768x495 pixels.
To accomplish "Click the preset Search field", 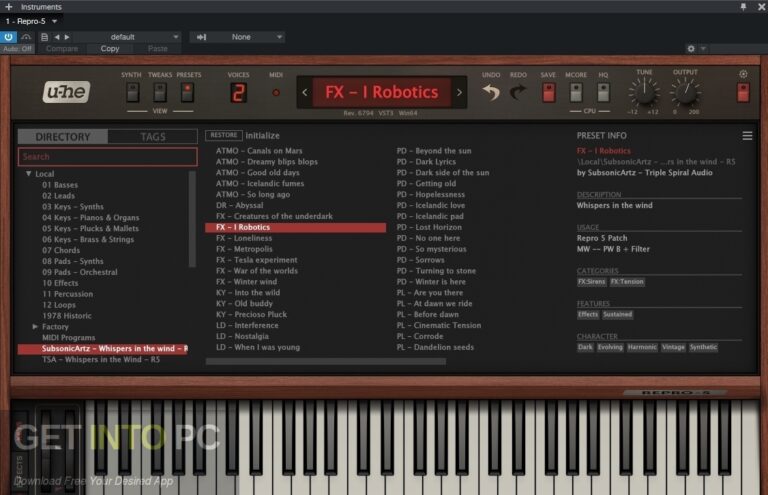I will (108, 157).
